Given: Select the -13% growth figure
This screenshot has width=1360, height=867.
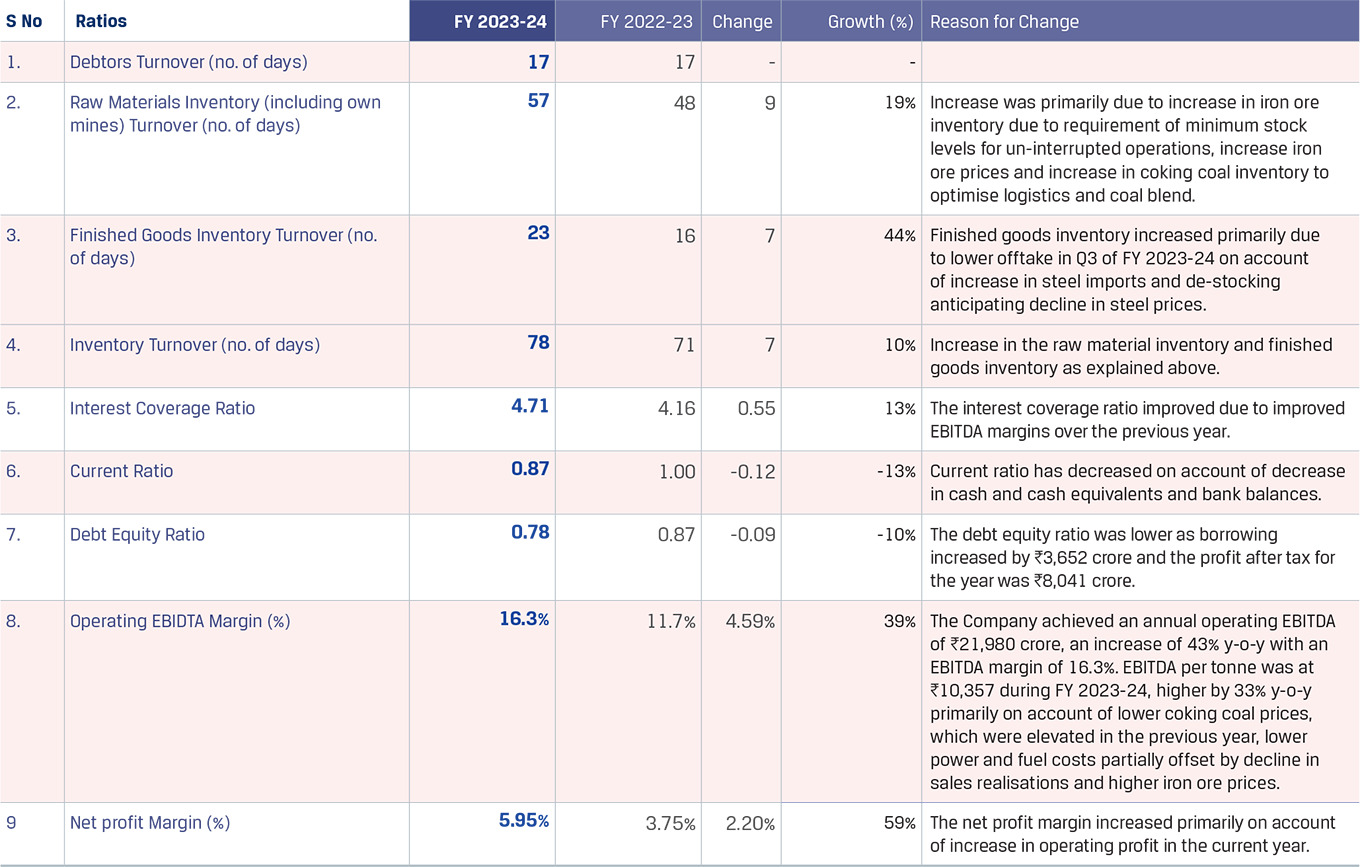Looking at the screenshot, I should 897,472.
